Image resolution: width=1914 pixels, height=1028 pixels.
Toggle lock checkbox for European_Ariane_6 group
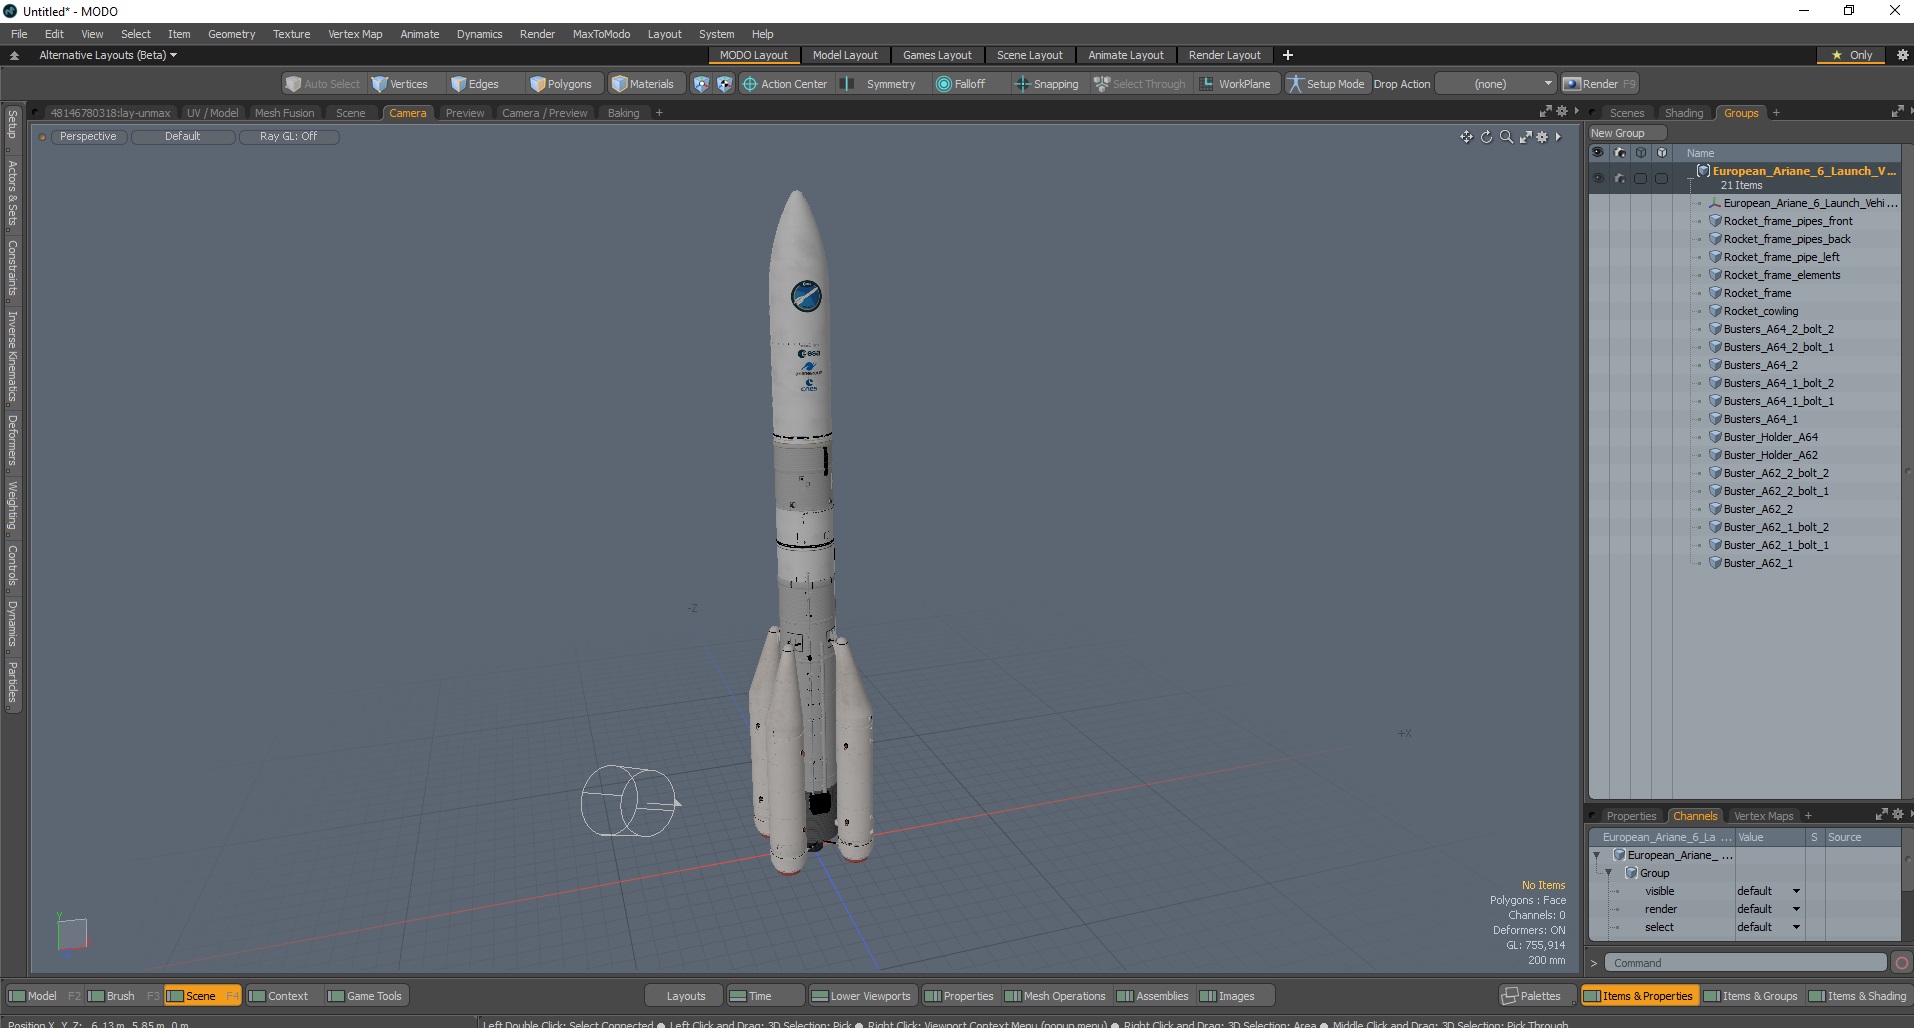click(1661, 178)
